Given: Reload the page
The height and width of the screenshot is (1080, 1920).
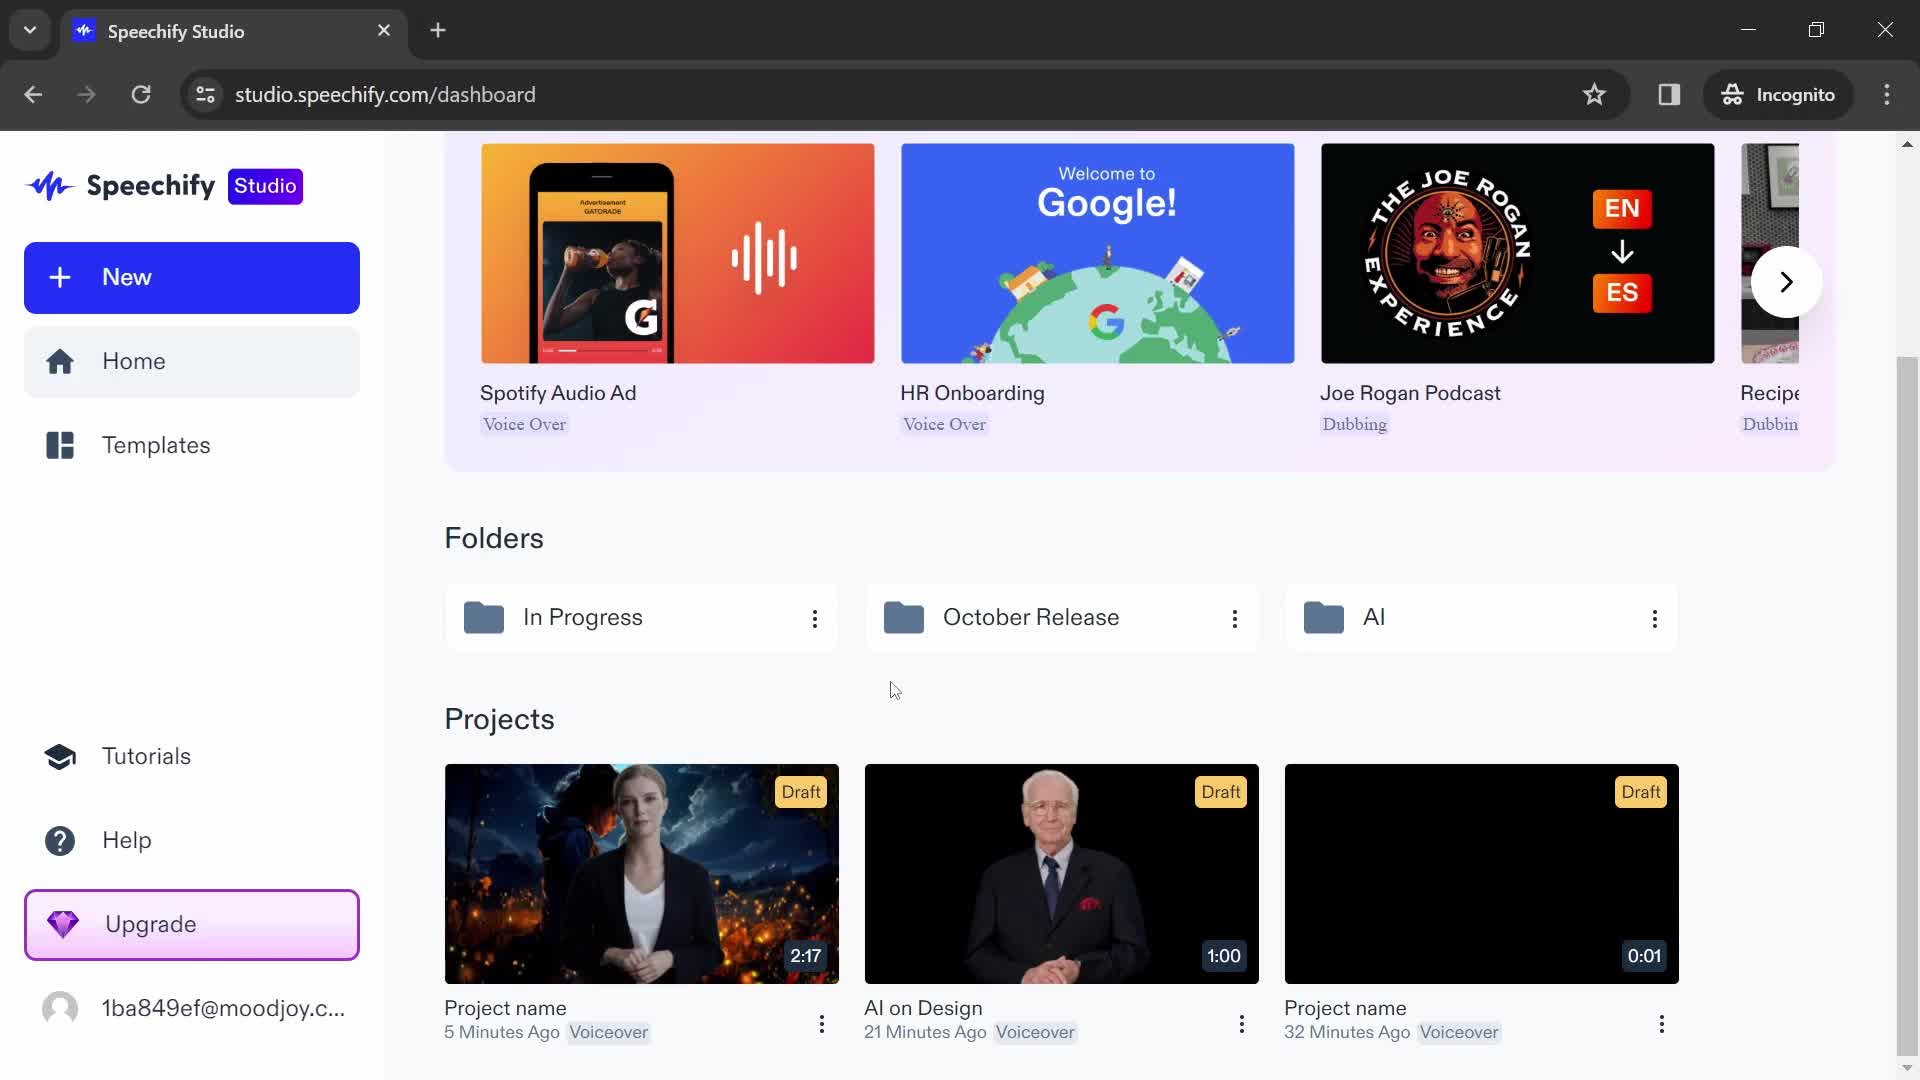Looking at the screenshot, I should [141, 94].
